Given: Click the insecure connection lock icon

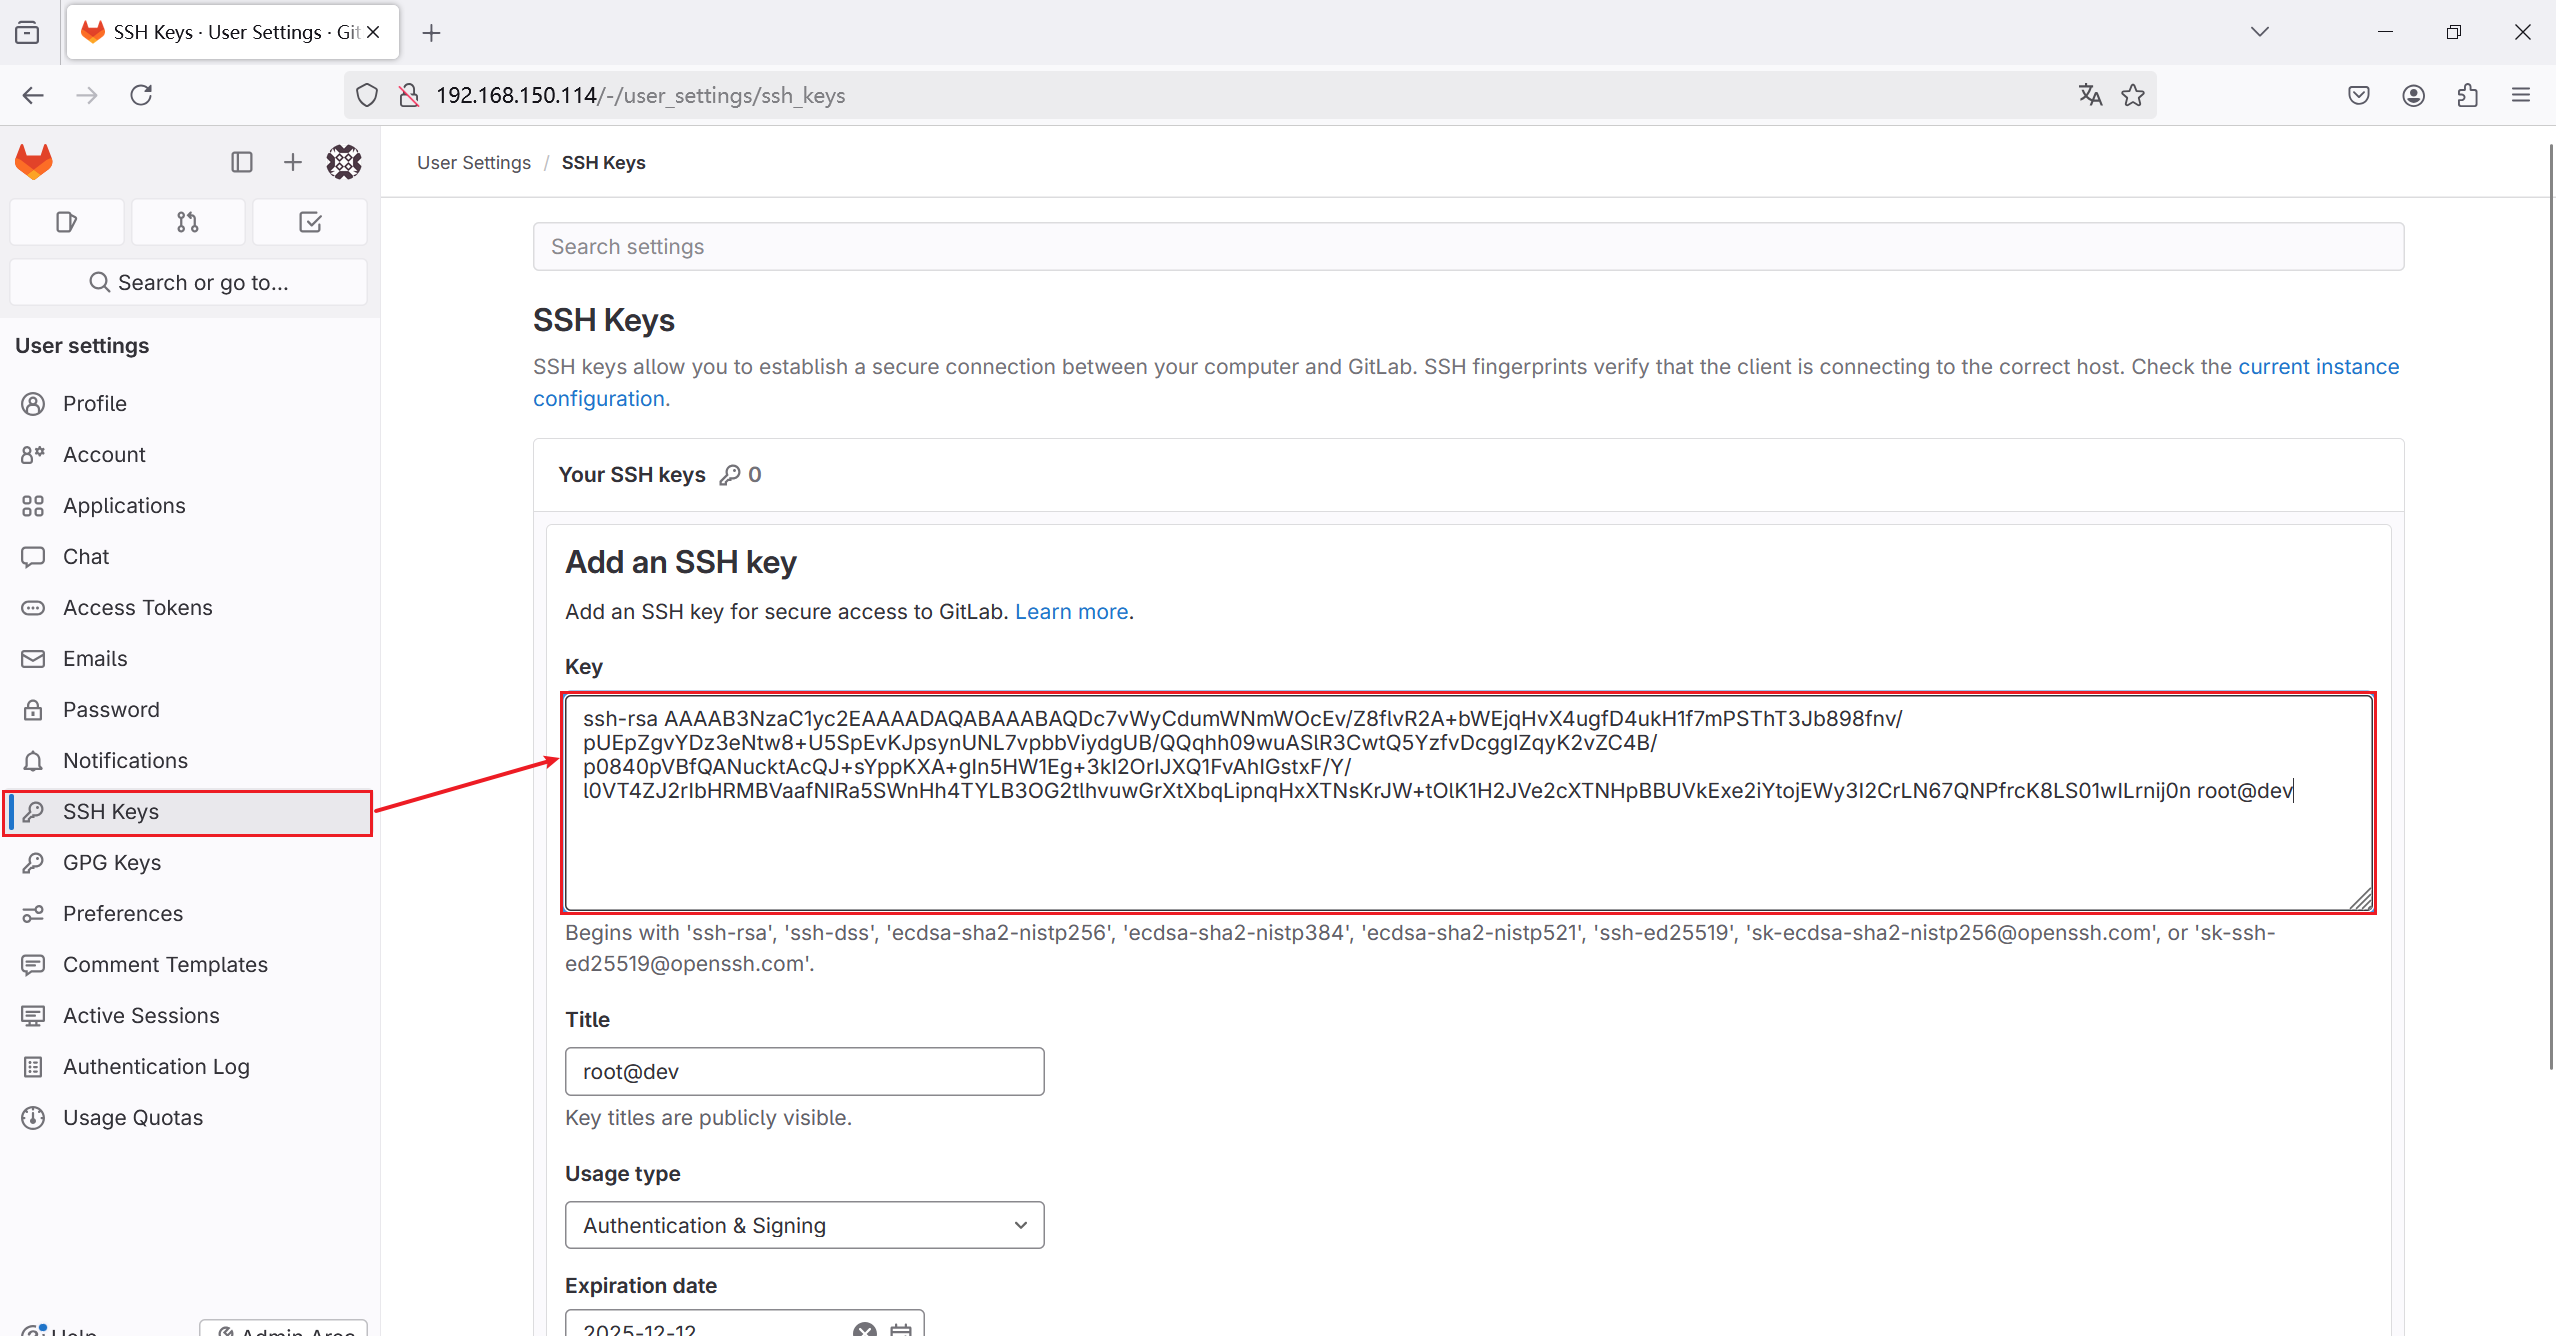Looking at the screenshot, I should (x=408, y=95).
